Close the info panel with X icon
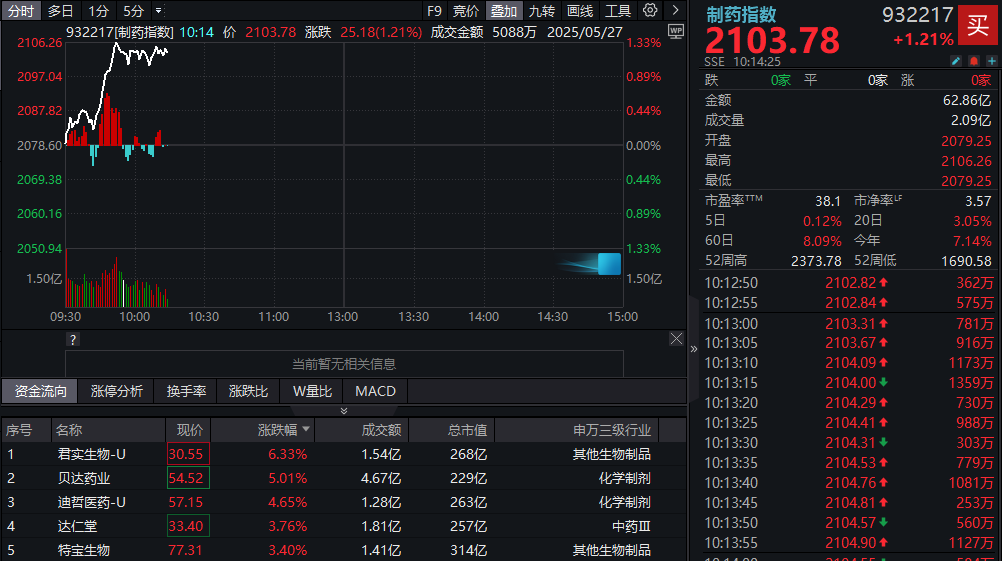The image size is (1002, 561). click(676, 340)
